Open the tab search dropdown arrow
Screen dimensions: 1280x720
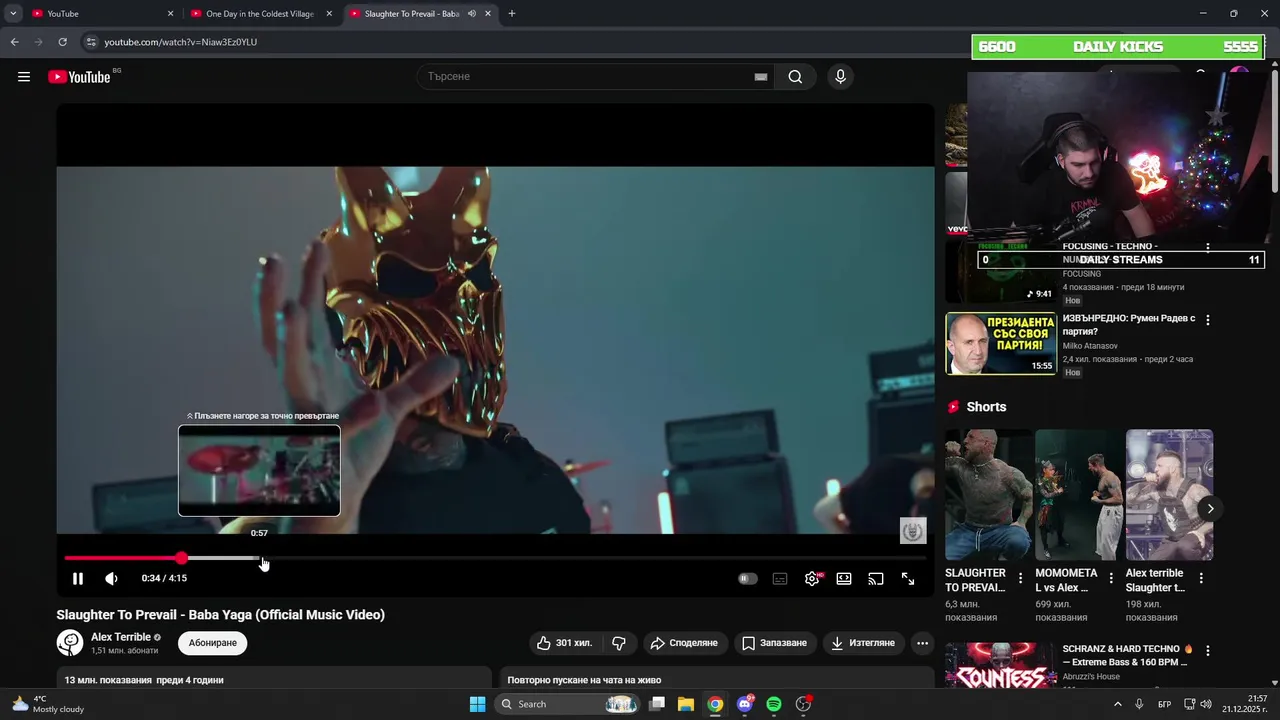pos(13,14)
